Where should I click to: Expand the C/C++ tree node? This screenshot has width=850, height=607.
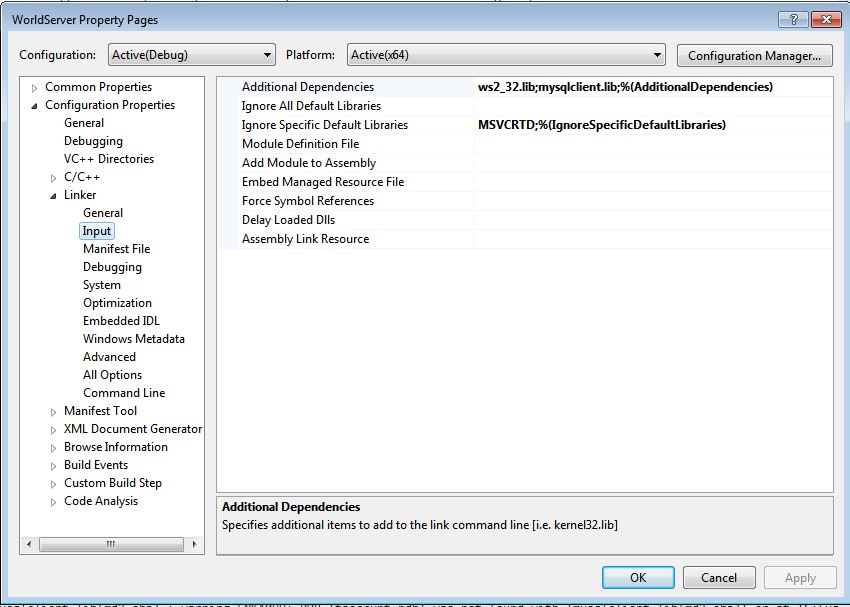(x=54, y=178)
